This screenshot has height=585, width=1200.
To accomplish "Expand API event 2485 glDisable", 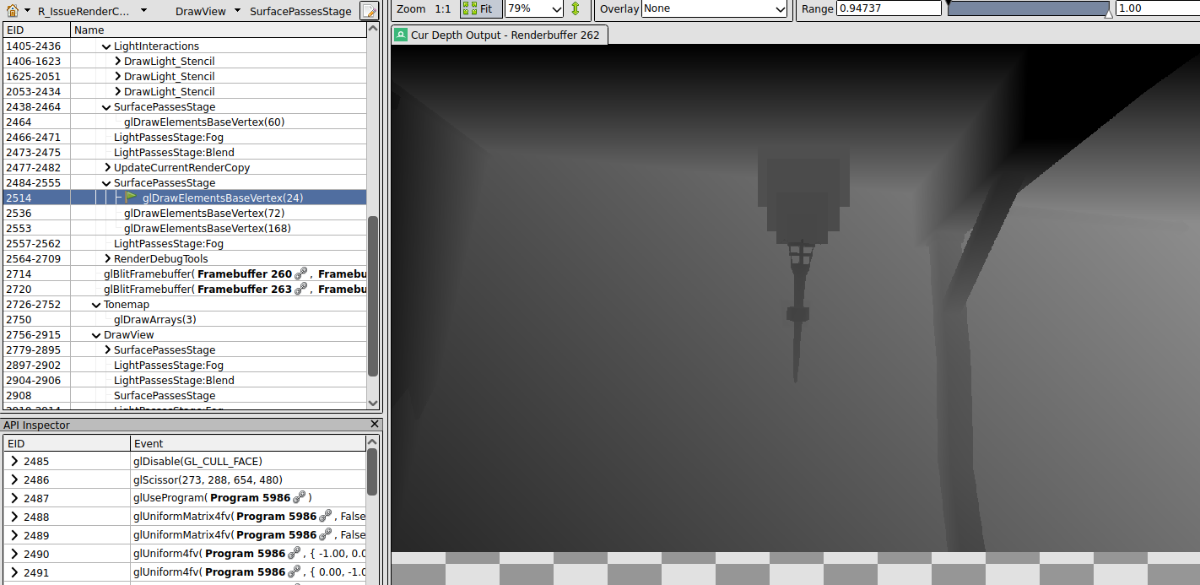I will tap(14, 462).
